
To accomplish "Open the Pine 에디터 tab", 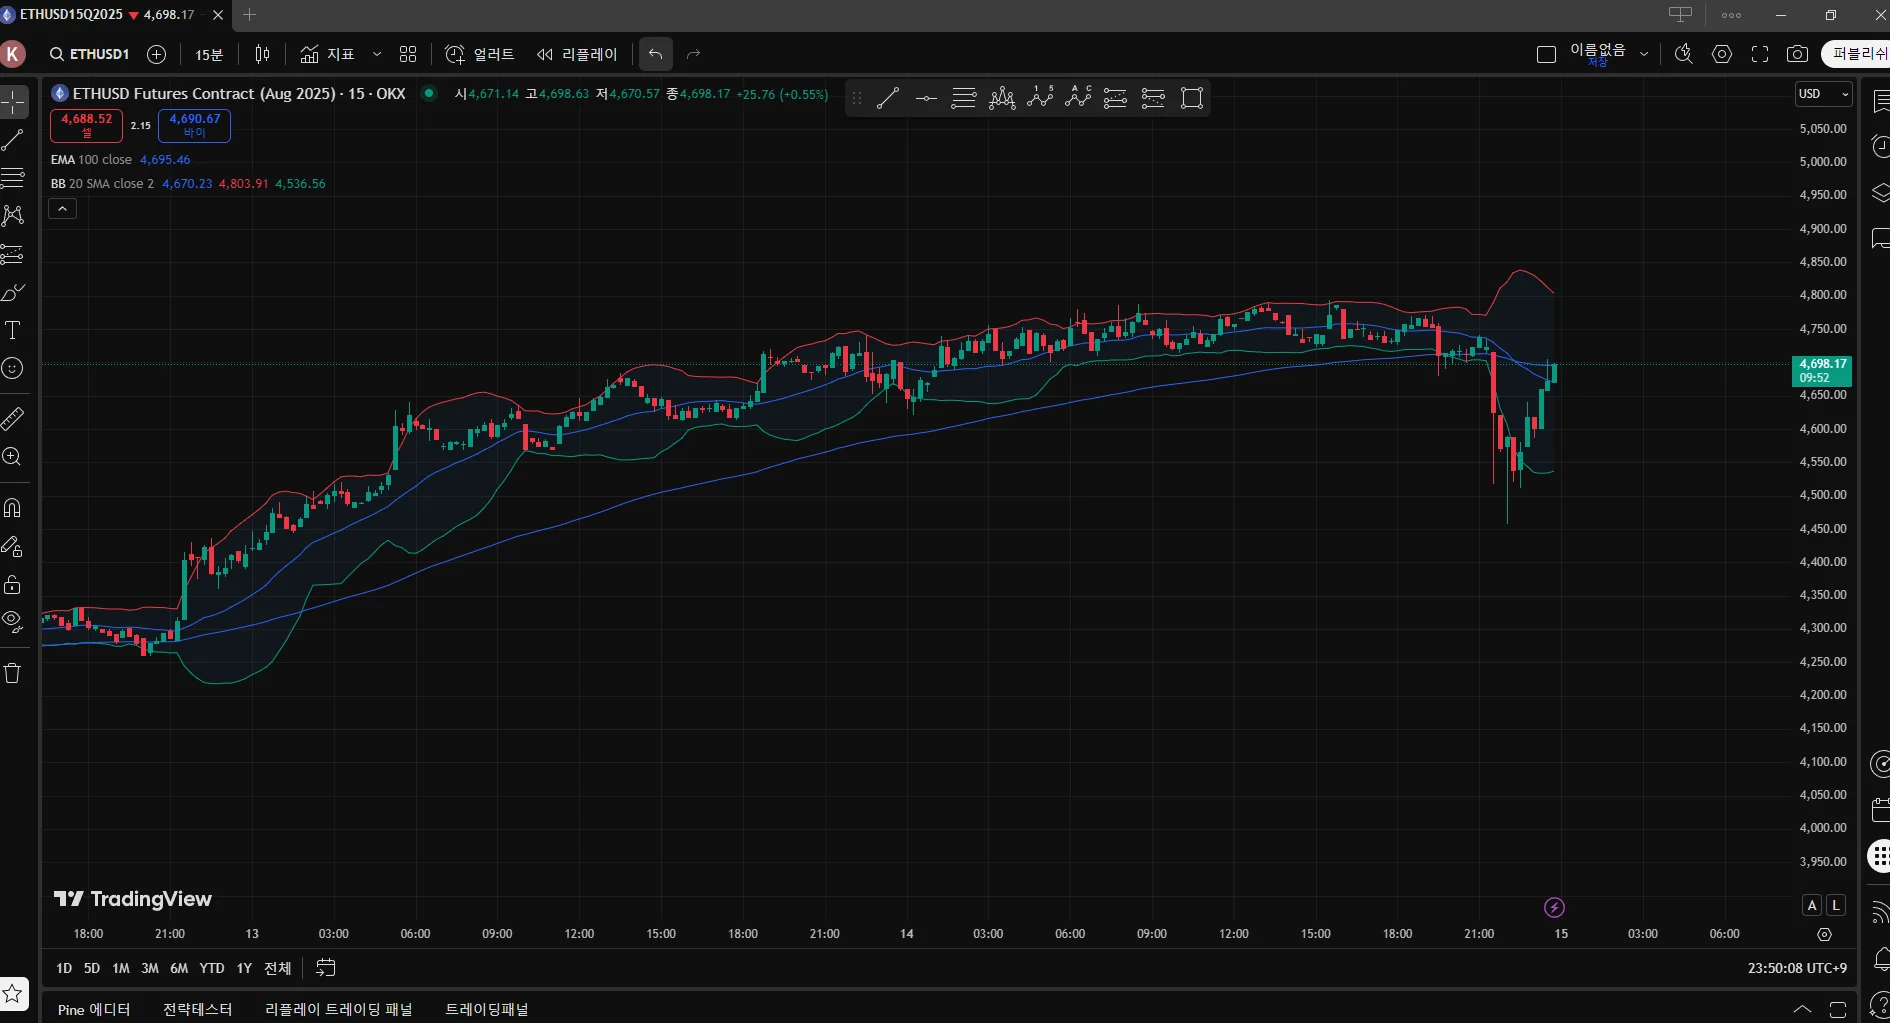I will (x=94, y=1009).
